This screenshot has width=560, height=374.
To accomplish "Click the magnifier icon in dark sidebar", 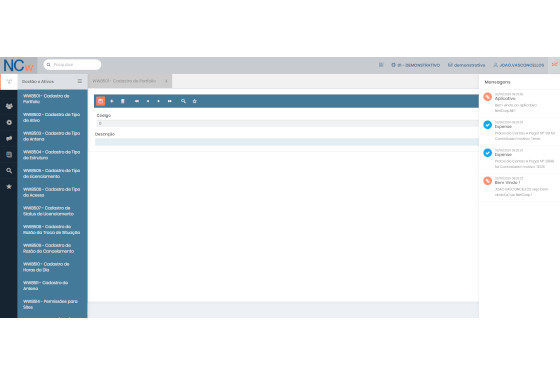I will (x=9, y=171).
